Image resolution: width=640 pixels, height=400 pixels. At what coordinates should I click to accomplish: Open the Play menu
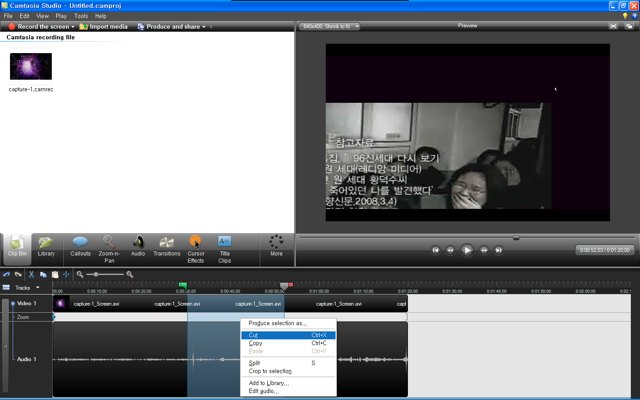61,16
